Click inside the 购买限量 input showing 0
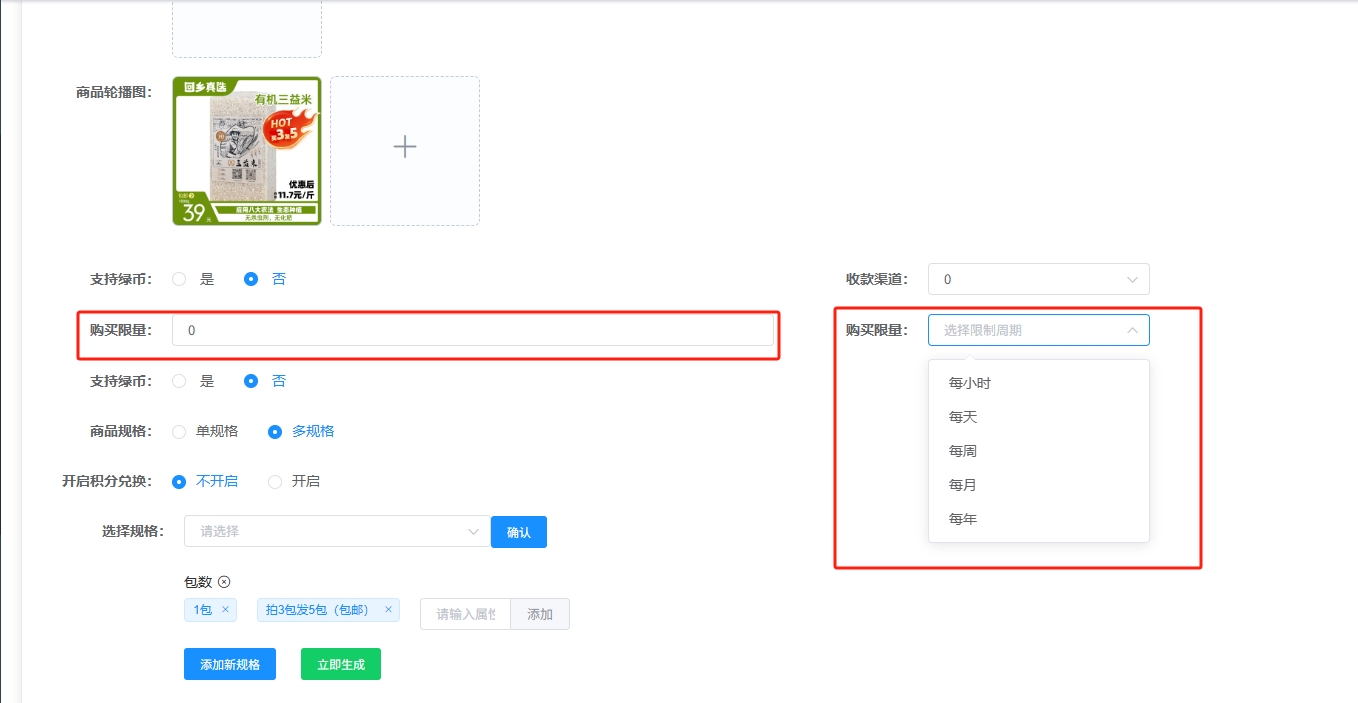Screen dimensions: 1358x703 pyautogui.click(x=474, y=330)
